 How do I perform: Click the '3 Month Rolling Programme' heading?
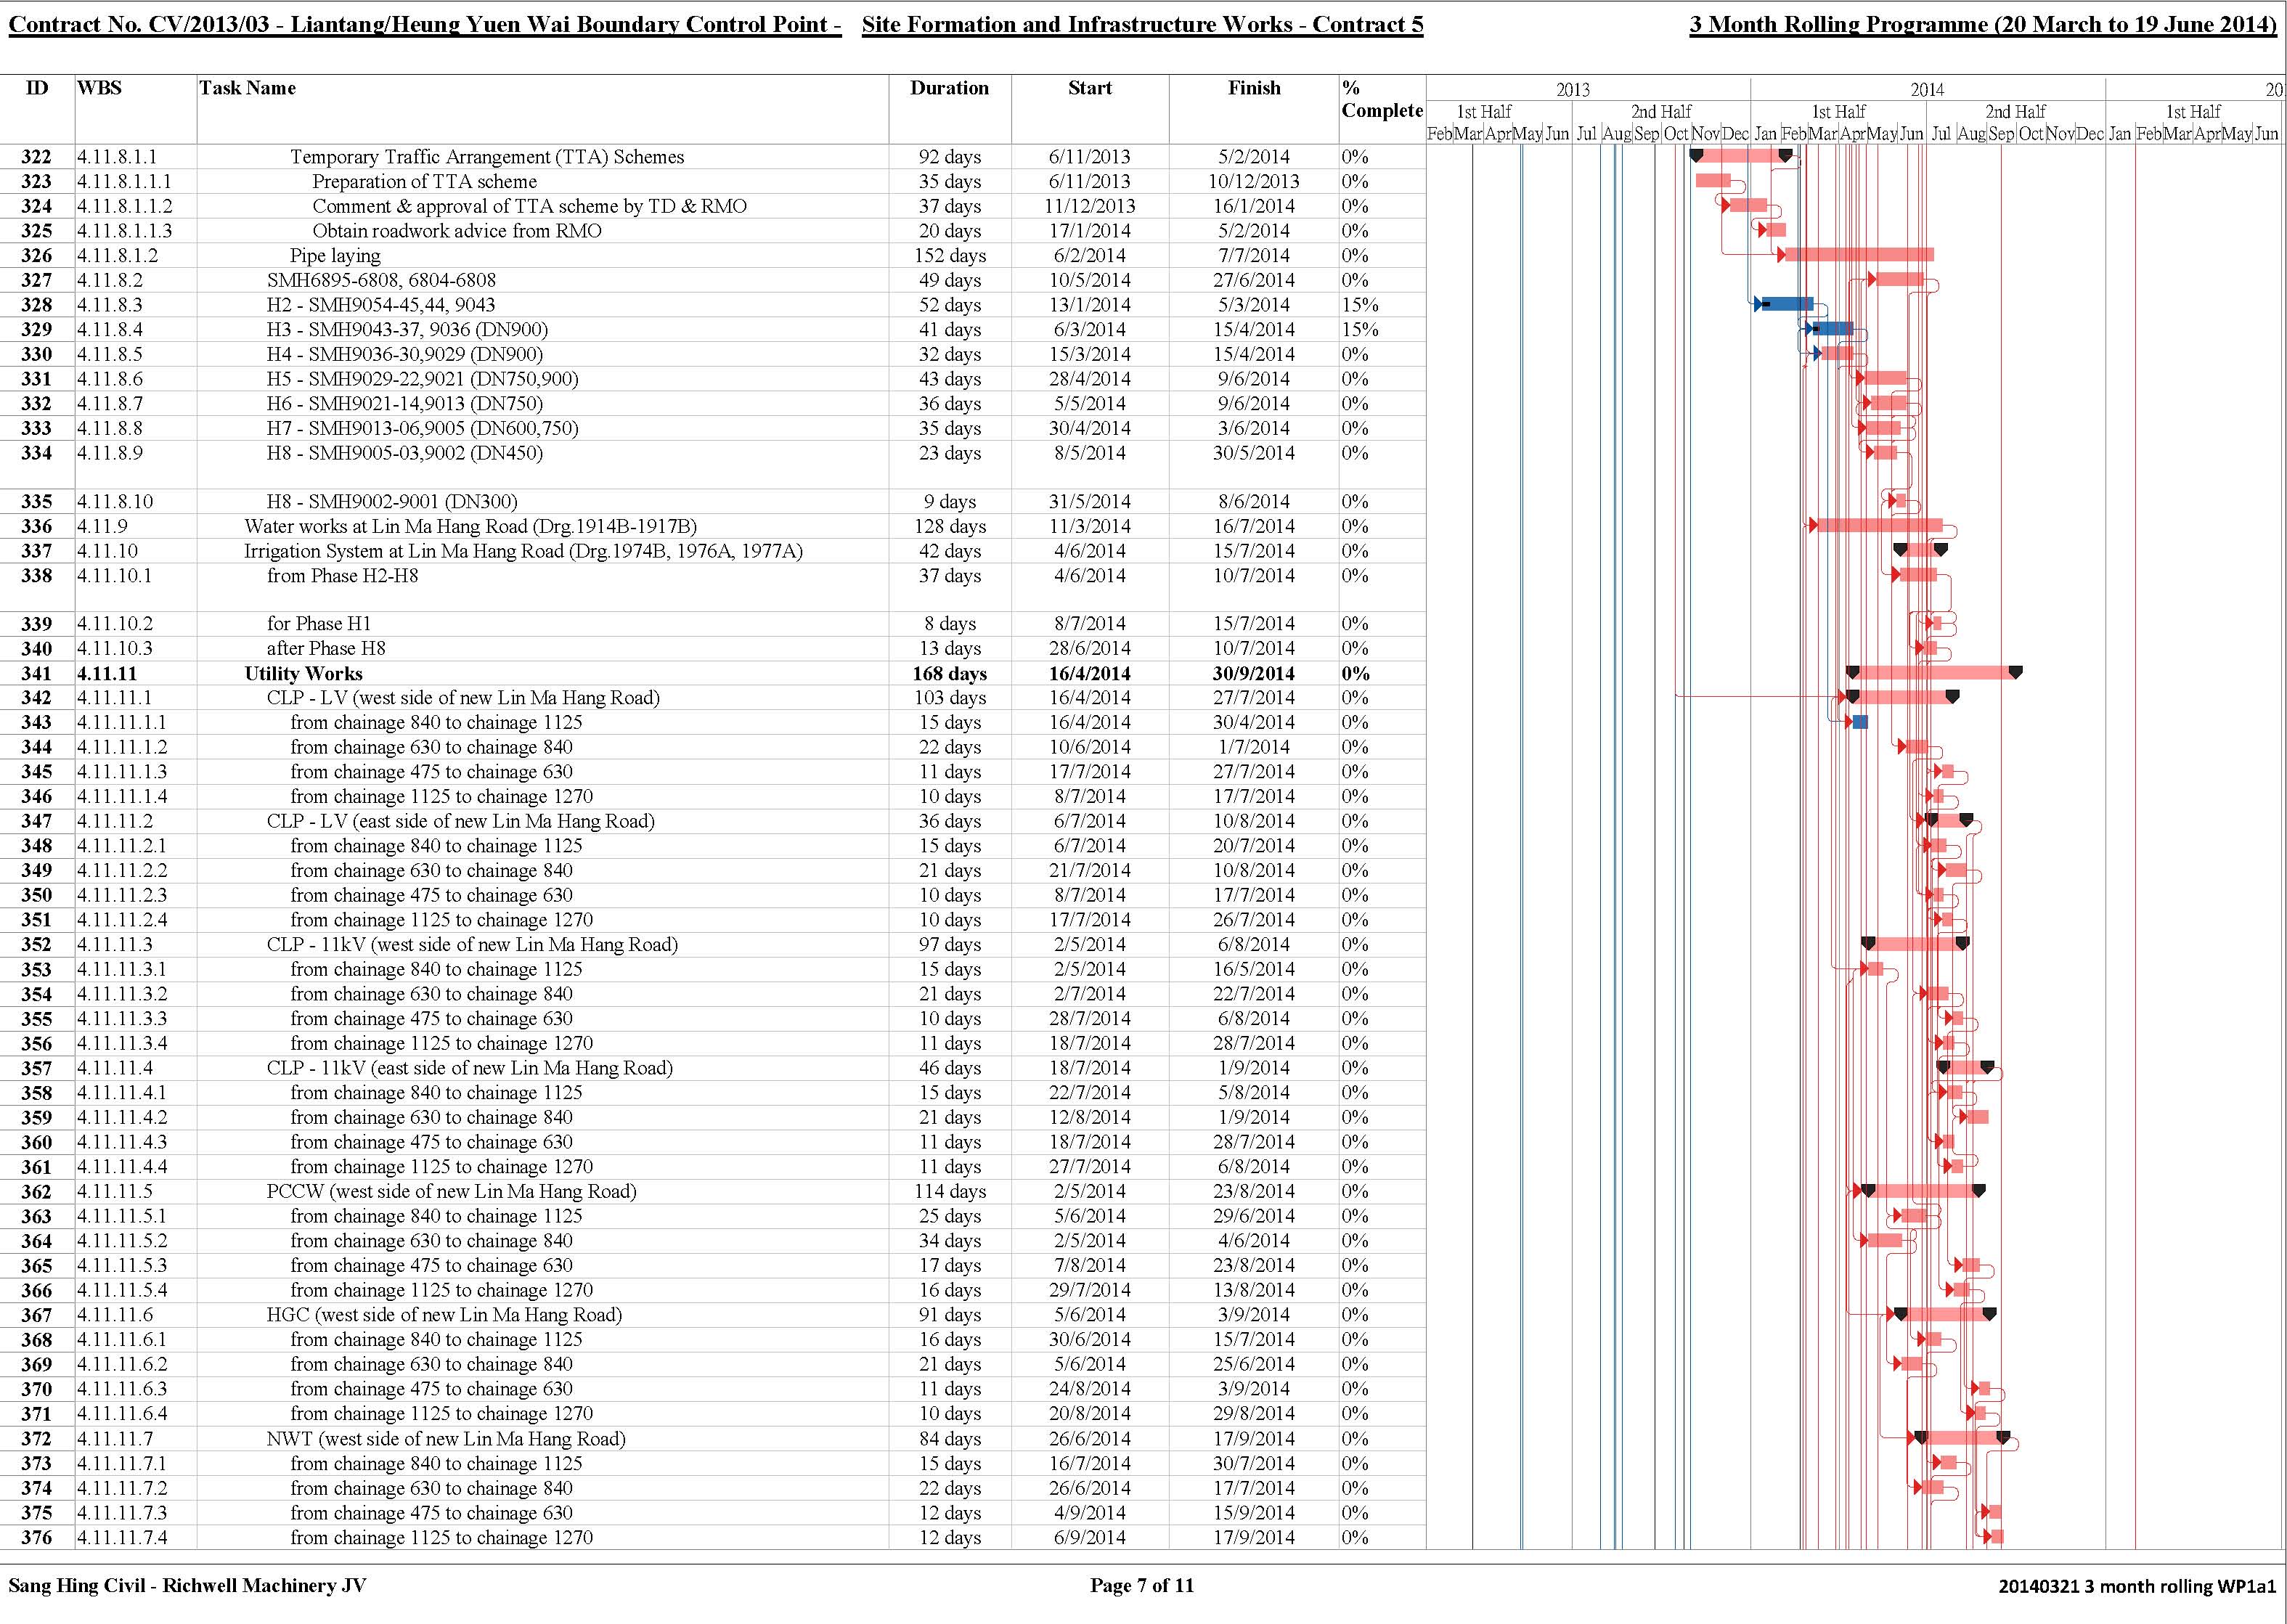pos(1982,25)
